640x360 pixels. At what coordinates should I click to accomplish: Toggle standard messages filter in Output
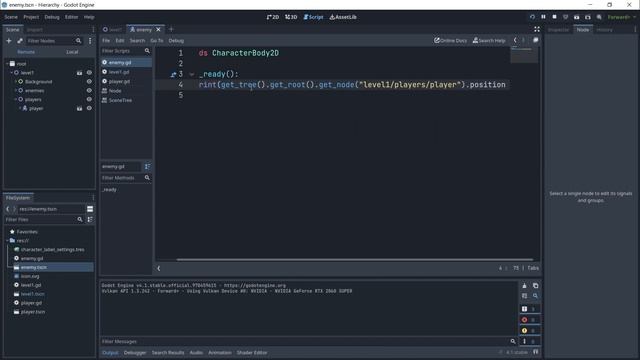529,309
